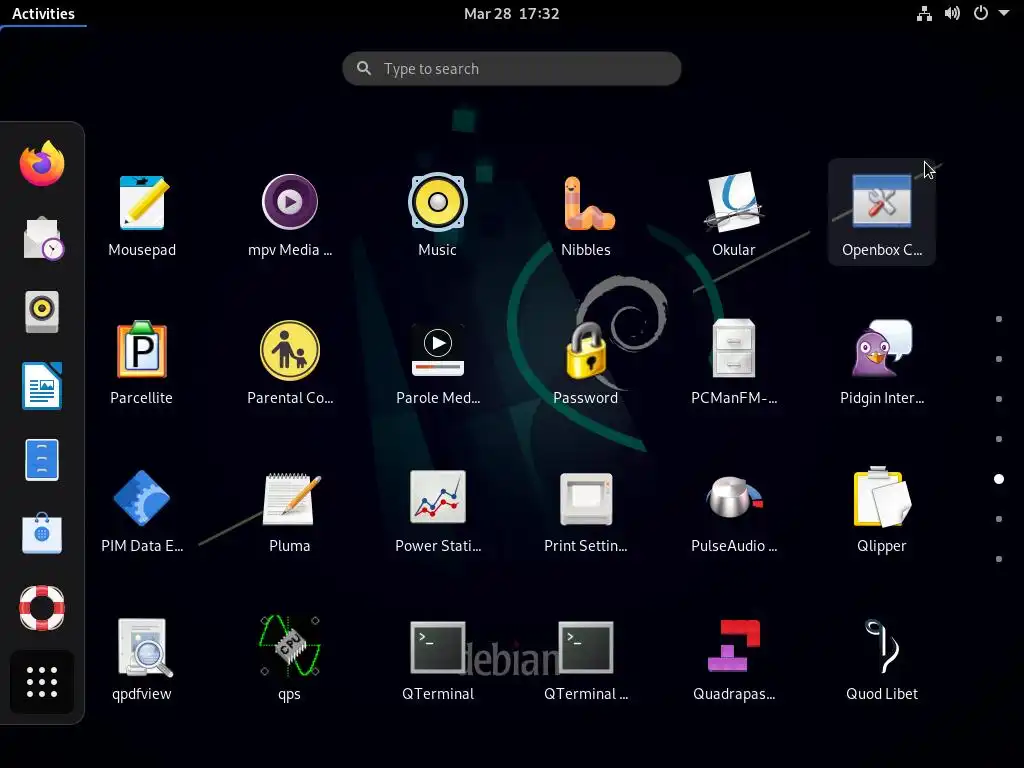Open the Password padlock app
Viewport: 1024px width, 768px height.
click(586, 362)
